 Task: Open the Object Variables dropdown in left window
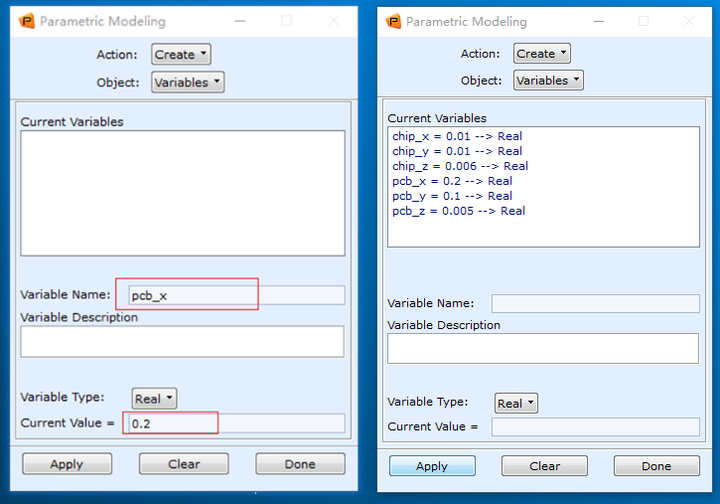(188, 82)
